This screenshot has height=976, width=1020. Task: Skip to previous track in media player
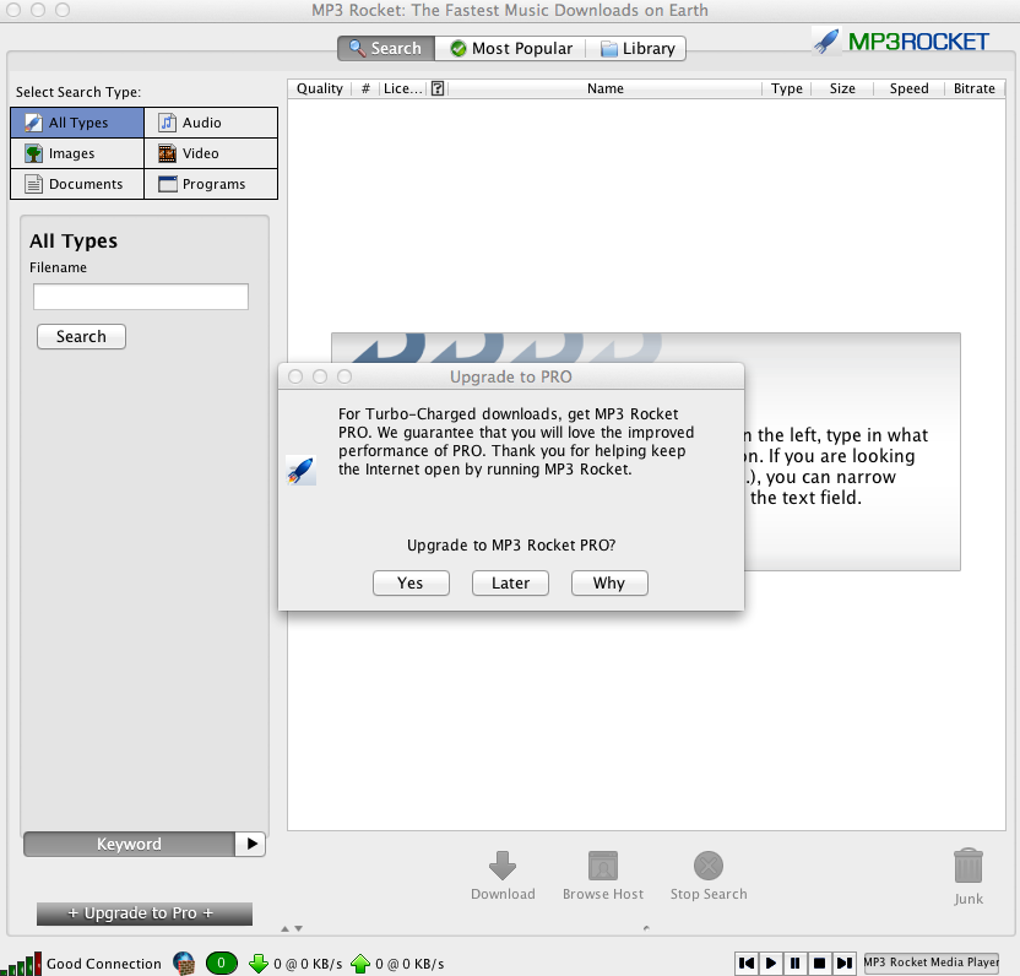point(747,963)
